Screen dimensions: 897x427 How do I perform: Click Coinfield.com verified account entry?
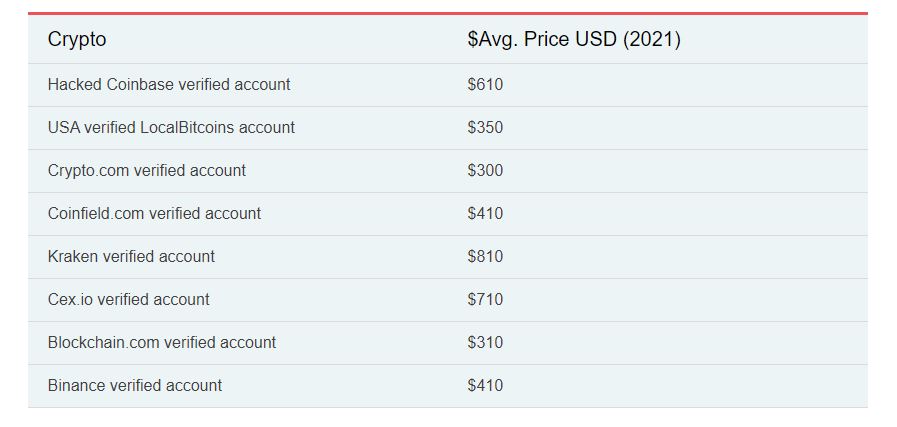(x=154, y=214)
